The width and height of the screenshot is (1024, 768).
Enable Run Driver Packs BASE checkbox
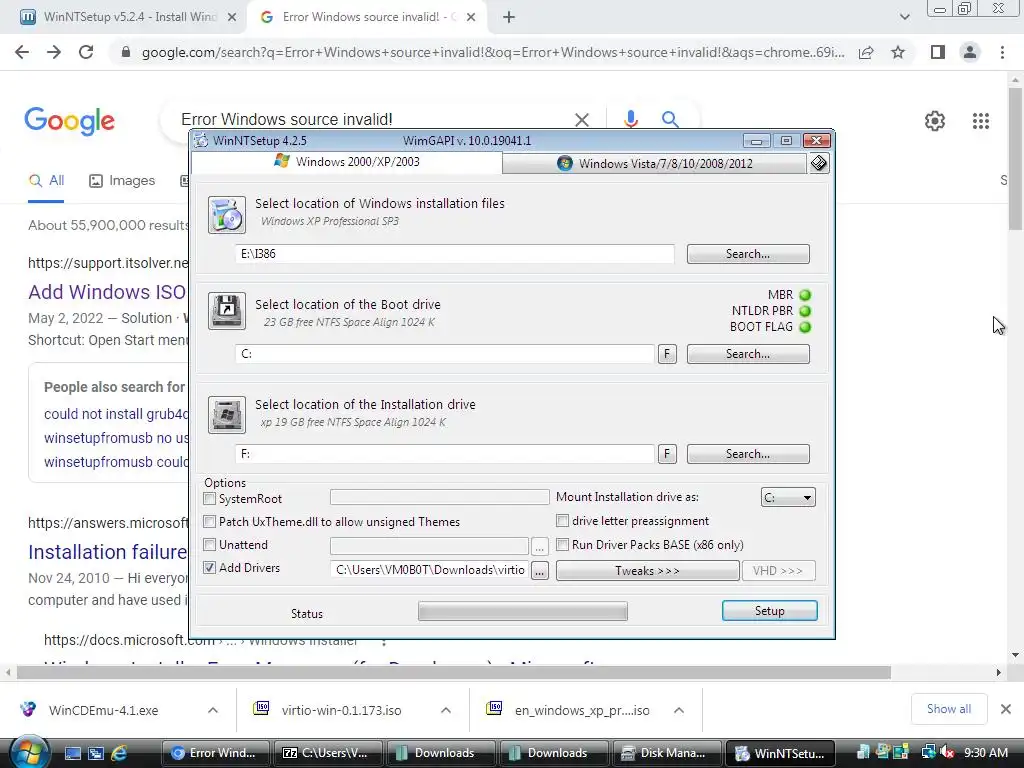pos(562,545)
